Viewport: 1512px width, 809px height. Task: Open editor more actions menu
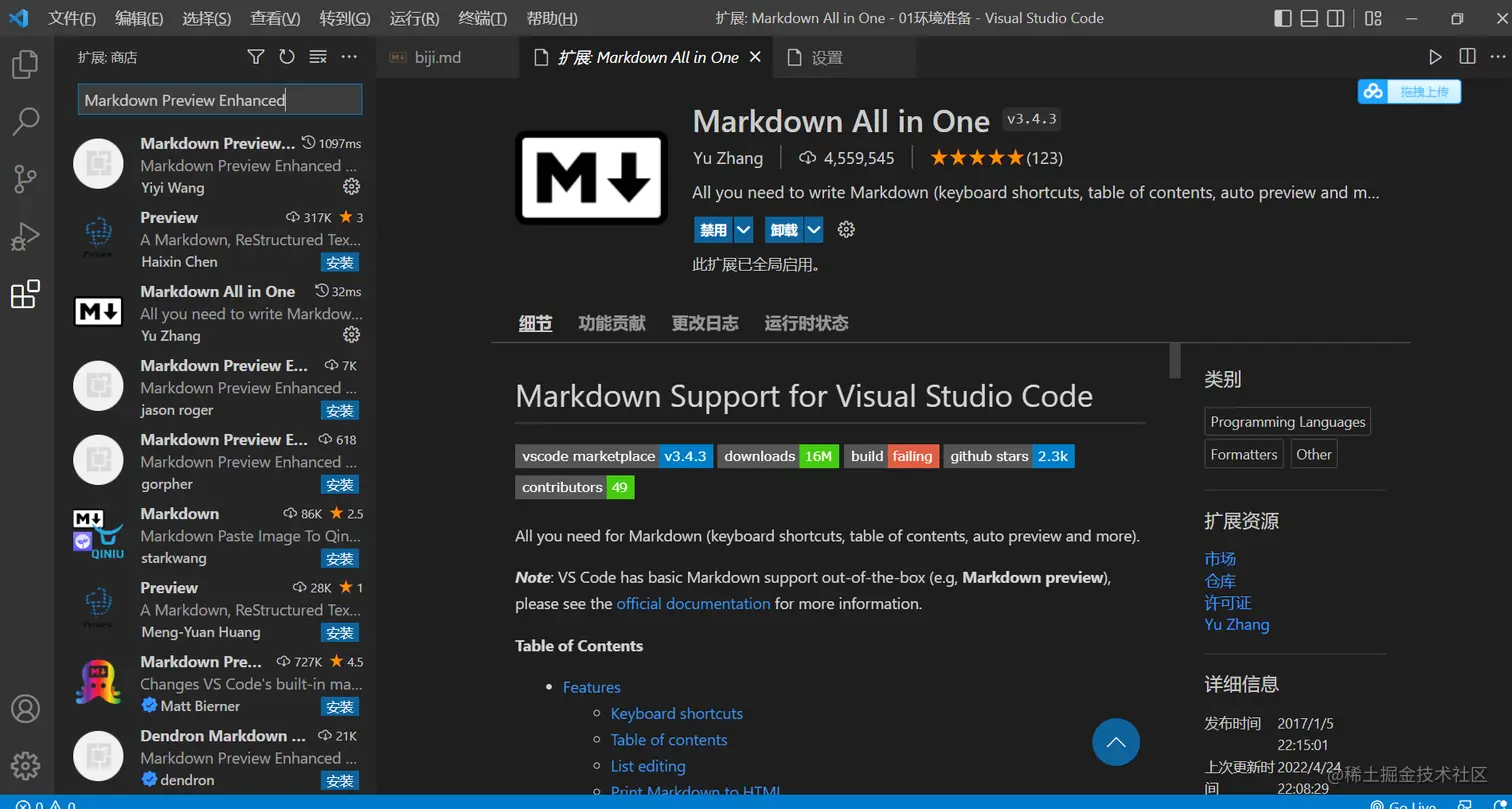pos(1496,57)
